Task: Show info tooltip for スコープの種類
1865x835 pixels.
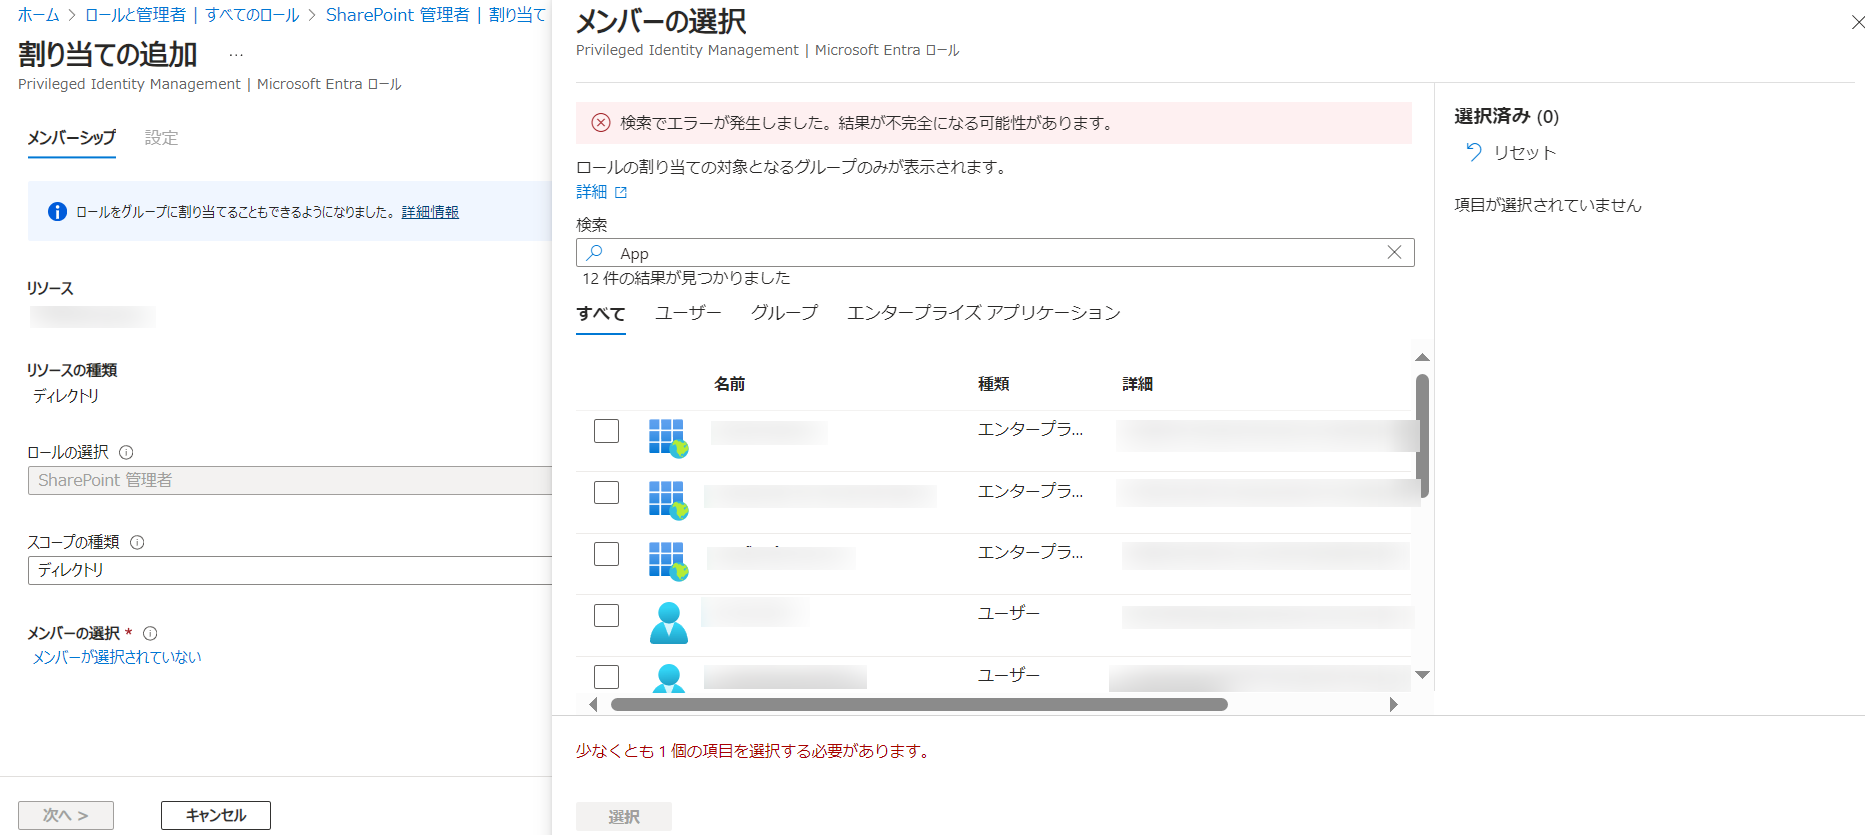Action: click(x=137, y=542)
